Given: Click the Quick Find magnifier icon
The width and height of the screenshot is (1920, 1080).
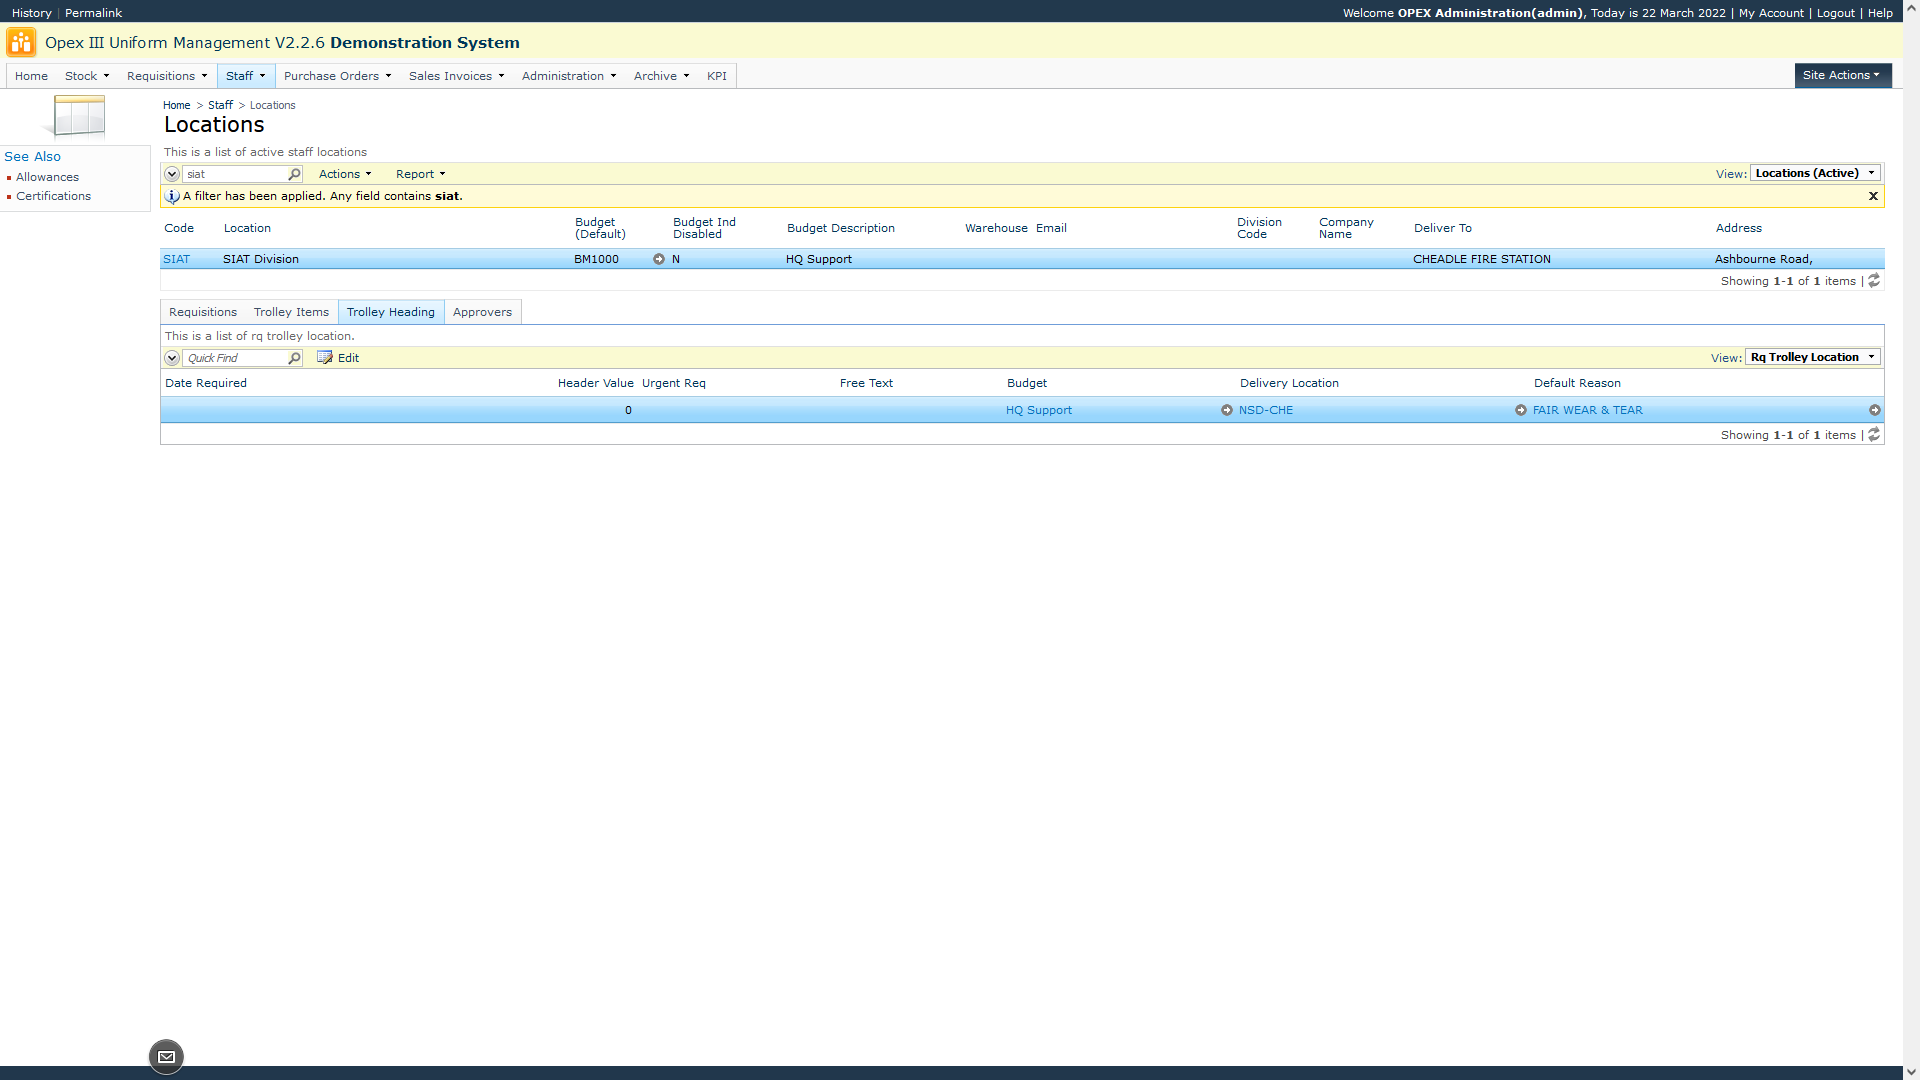Looking at the screenshot, I should 294,358.
